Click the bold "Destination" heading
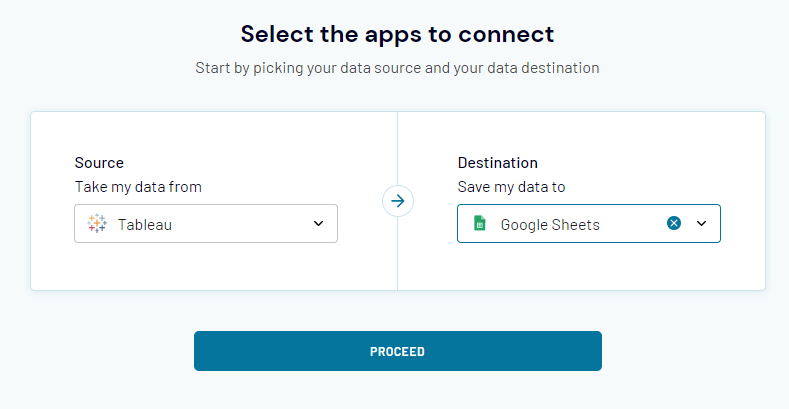Viewport: 789px width, 409px height. coord(498,163)
